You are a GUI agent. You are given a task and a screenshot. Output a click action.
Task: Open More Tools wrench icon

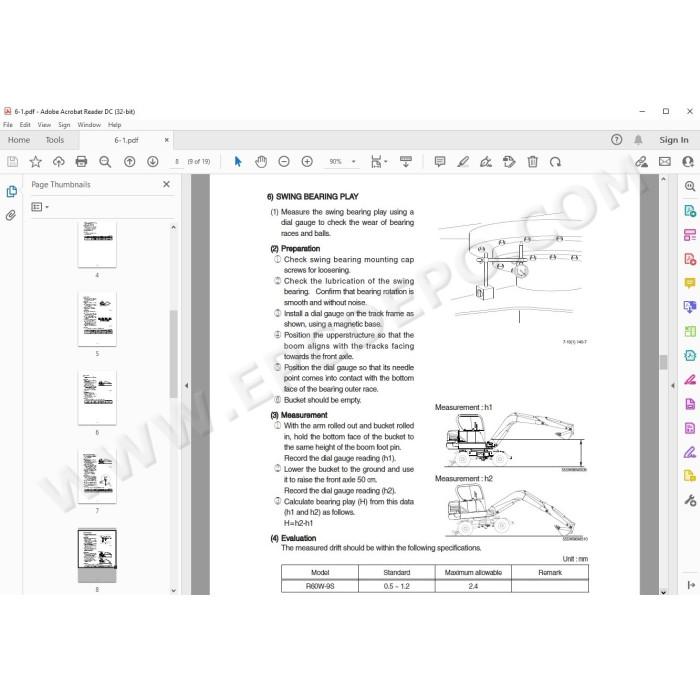pyautogui.click(x=690, y=500)
